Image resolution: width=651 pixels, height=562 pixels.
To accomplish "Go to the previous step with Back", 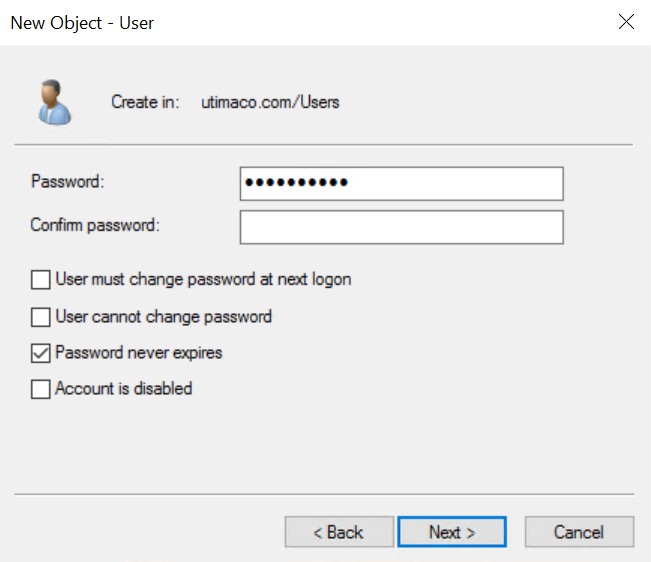I will coord(339,532).
